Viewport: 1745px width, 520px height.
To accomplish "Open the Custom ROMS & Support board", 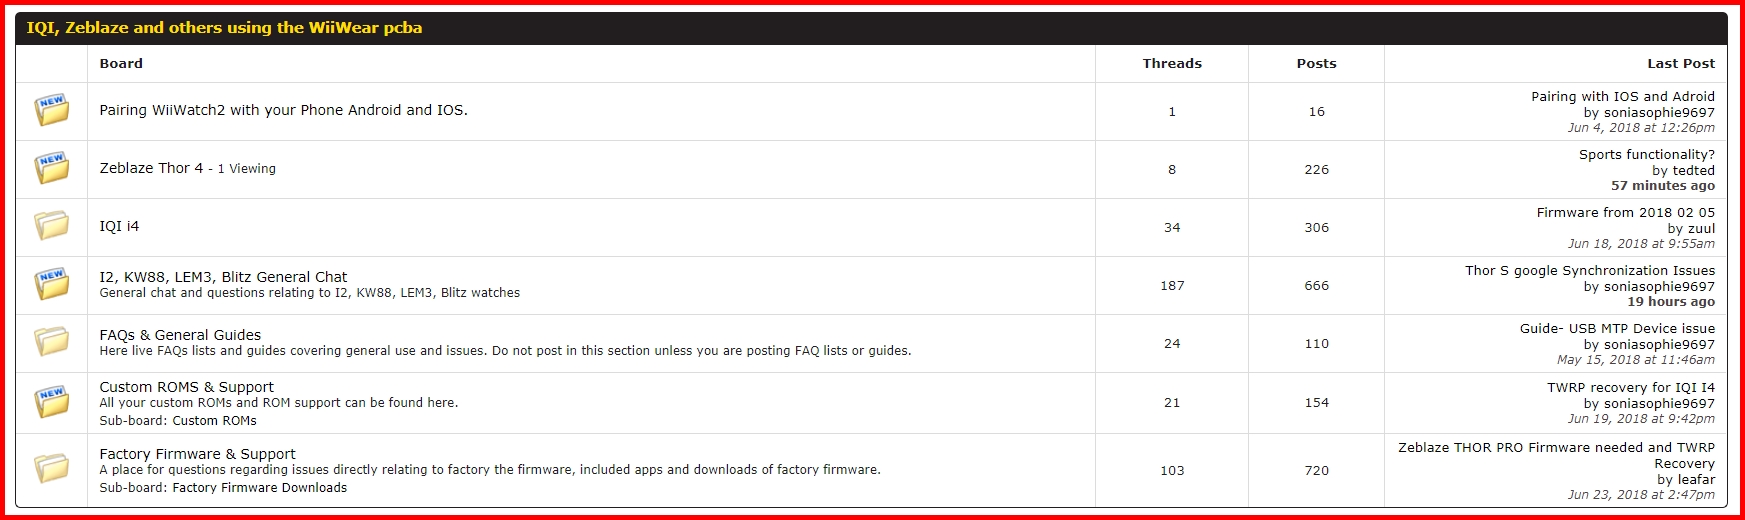I will (186, 387).
